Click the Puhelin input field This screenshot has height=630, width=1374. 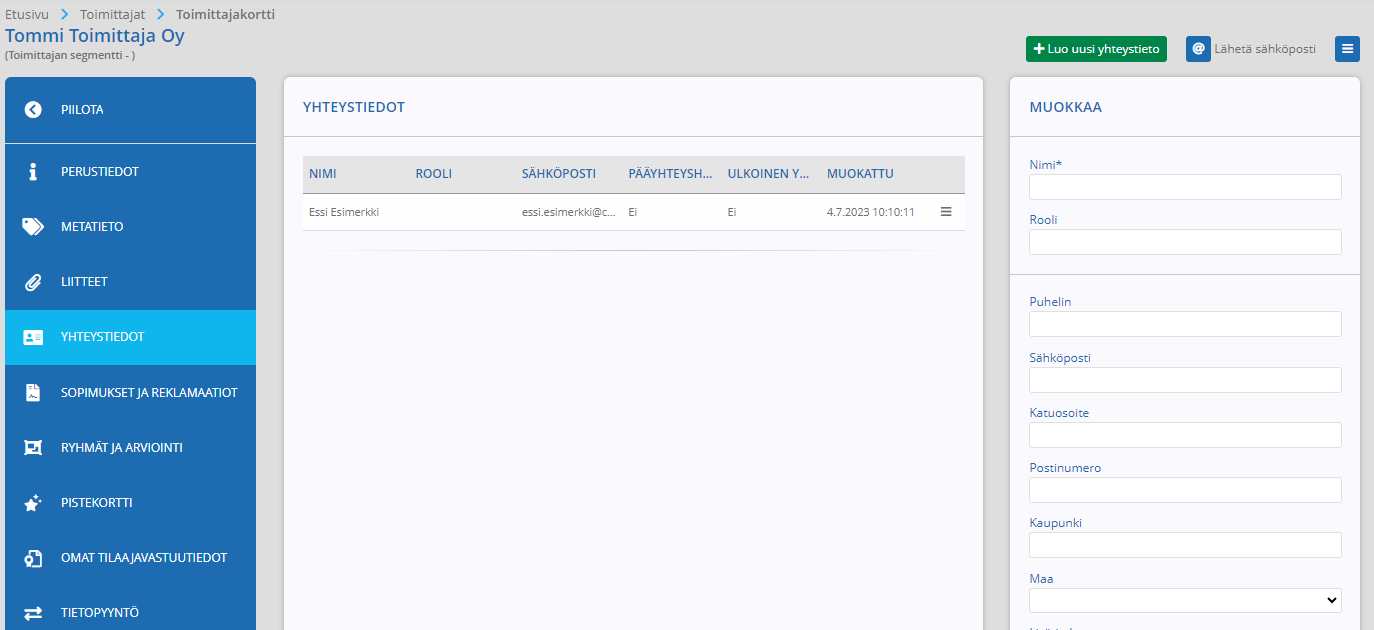tap(1185, 324)
